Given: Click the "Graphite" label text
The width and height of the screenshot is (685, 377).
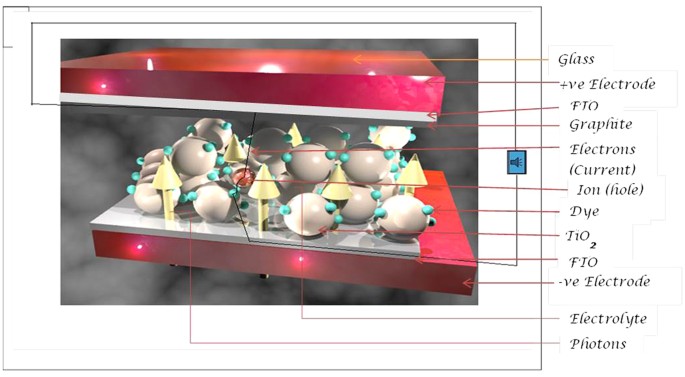Looking at the screenshot, I should coord(601,125).
